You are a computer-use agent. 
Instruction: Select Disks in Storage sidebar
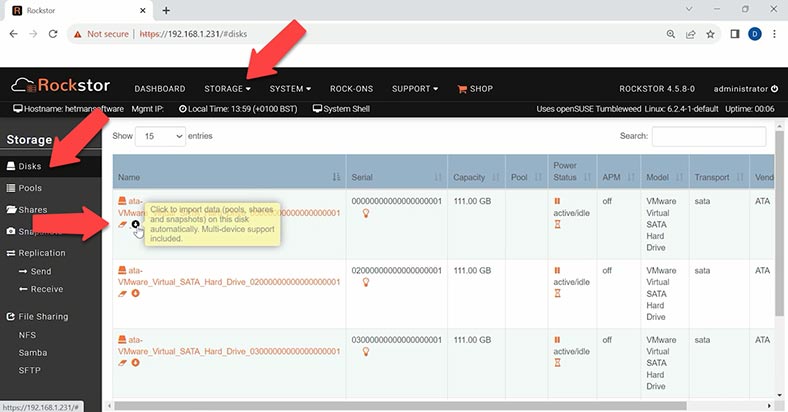tap(50, 166)
